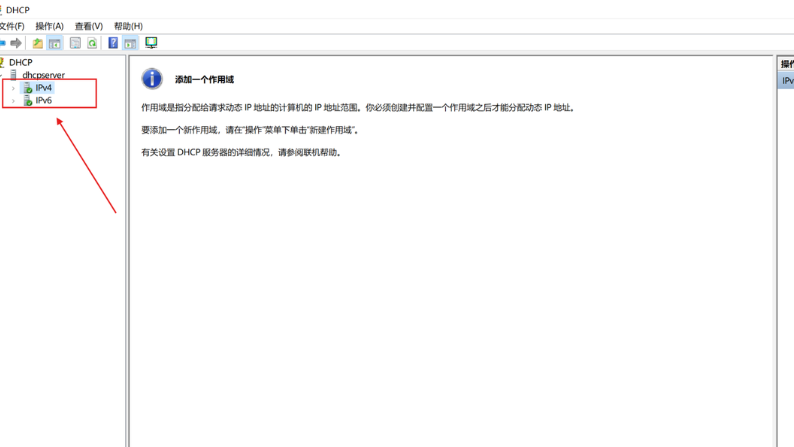Open the 操作(A) menu
The image size is (794, 447).
49,26
